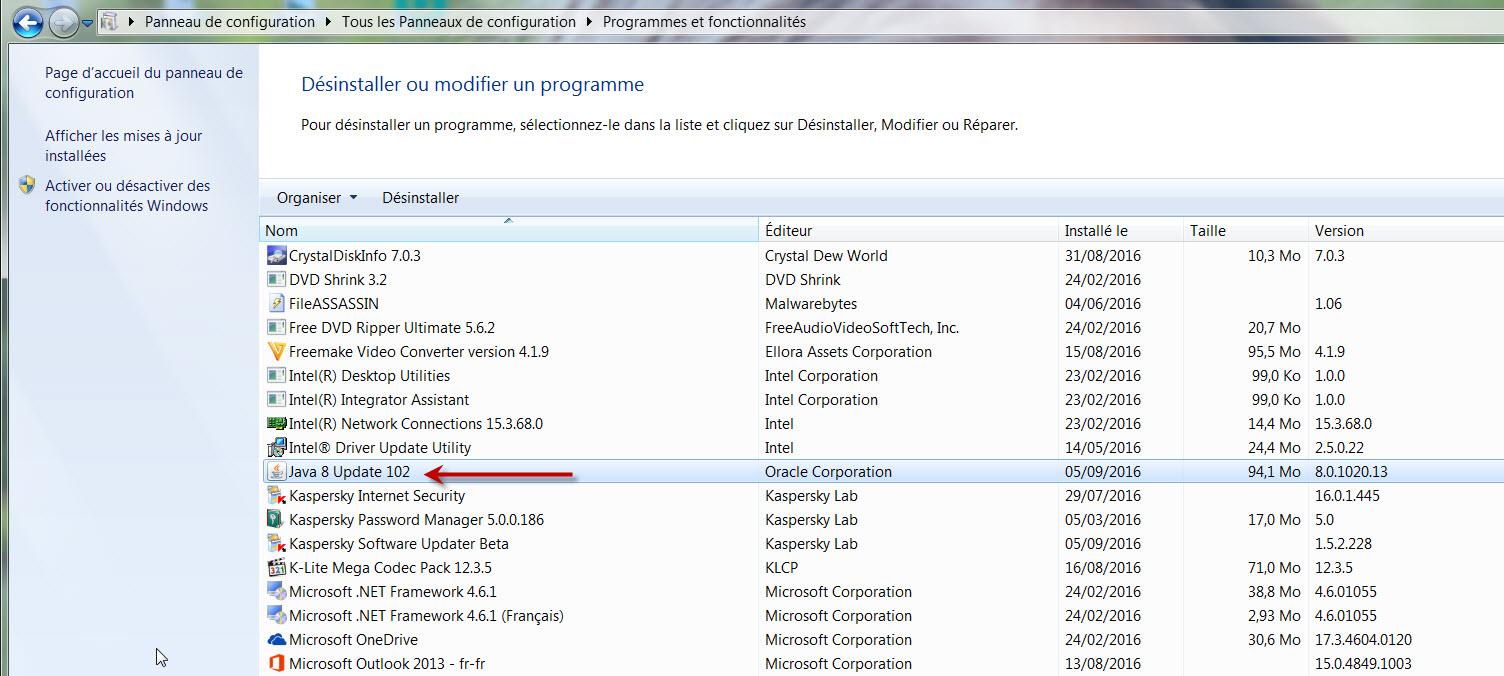Click 'Programmes et fonctionnalités' breadcrumb
Image resolution: width=1504 pixels, height=676 pixels.
[x=704, y=21]
